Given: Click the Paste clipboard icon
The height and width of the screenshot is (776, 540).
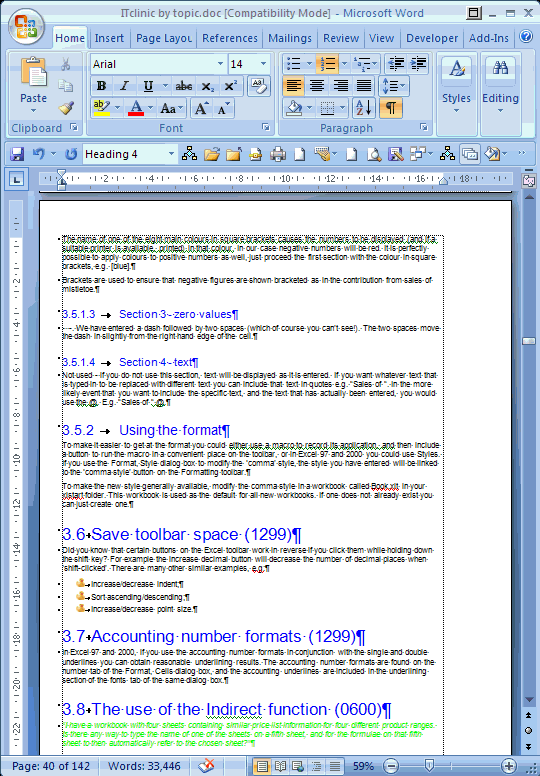Looking at the screenshot, I should (x=34, y=72).
